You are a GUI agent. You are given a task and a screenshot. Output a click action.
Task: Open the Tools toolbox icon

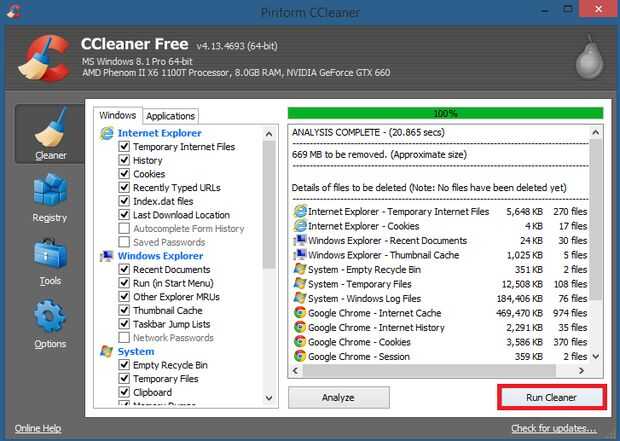[50, 253]
